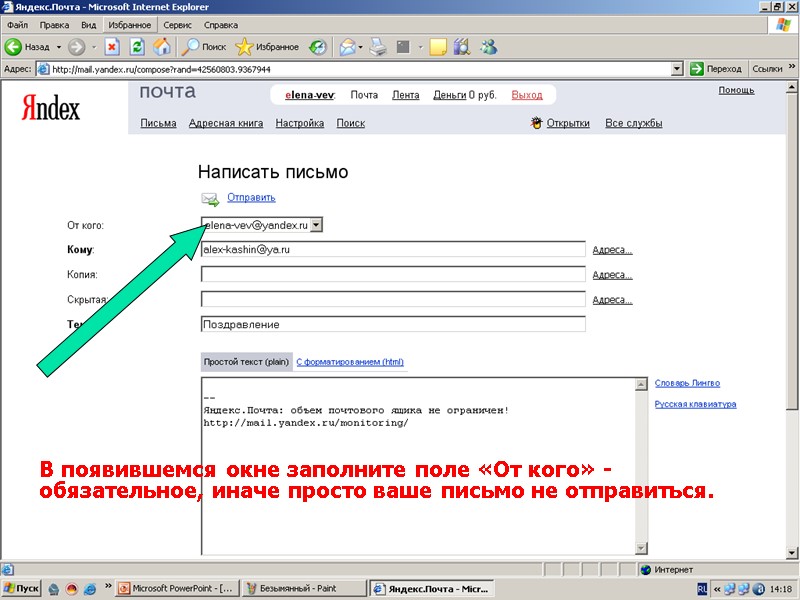The image size is (800, 600).
Task: Open the Помощь help link
Action: (x=736, y=90)
